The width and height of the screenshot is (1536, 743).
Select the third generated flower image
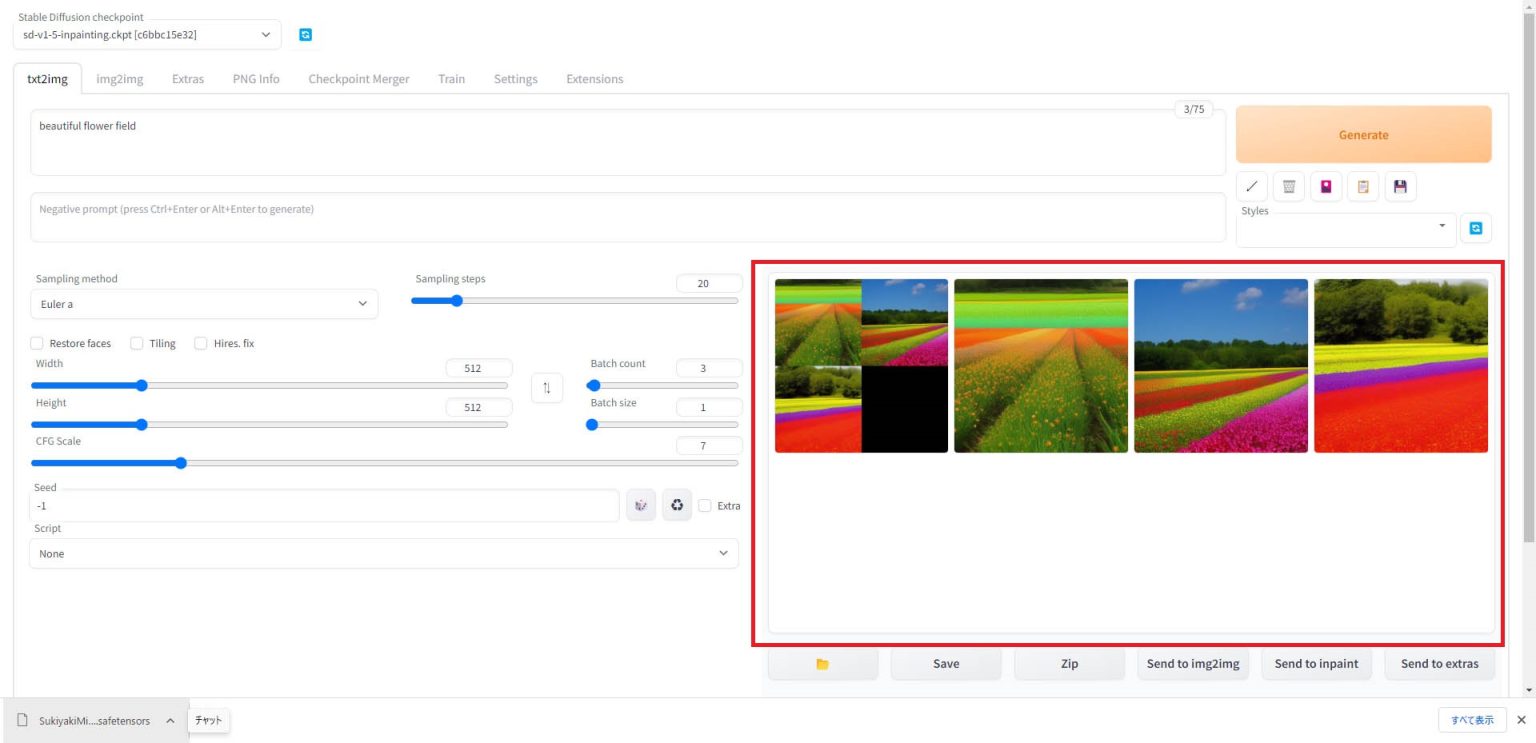point(1221,364)
